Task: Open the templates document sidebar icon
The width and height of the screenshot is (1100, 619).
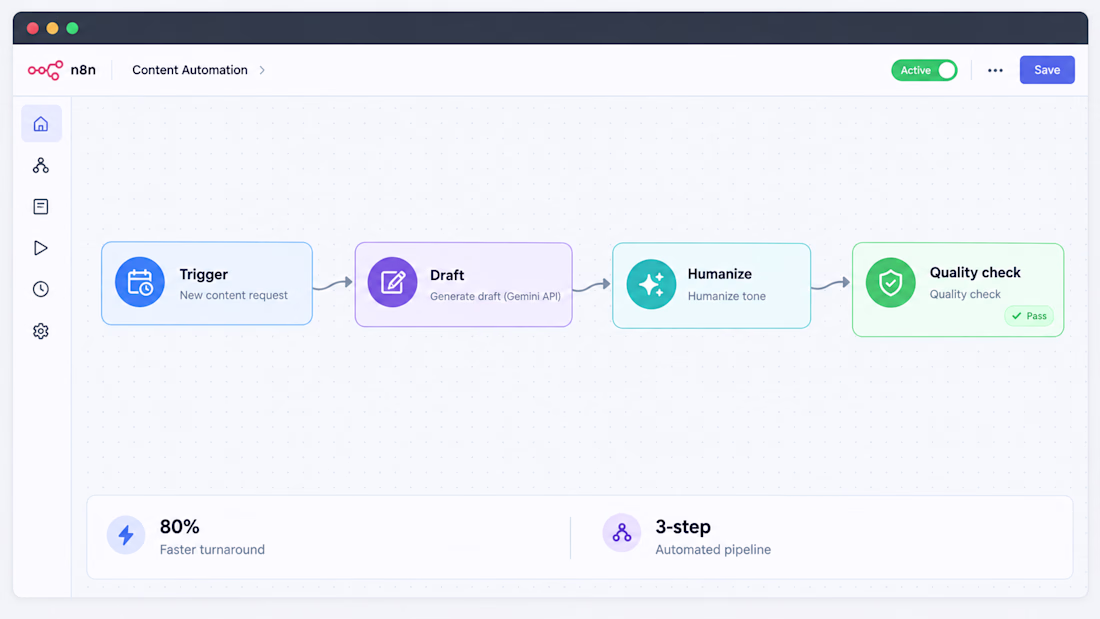Action: click(41, 206)
